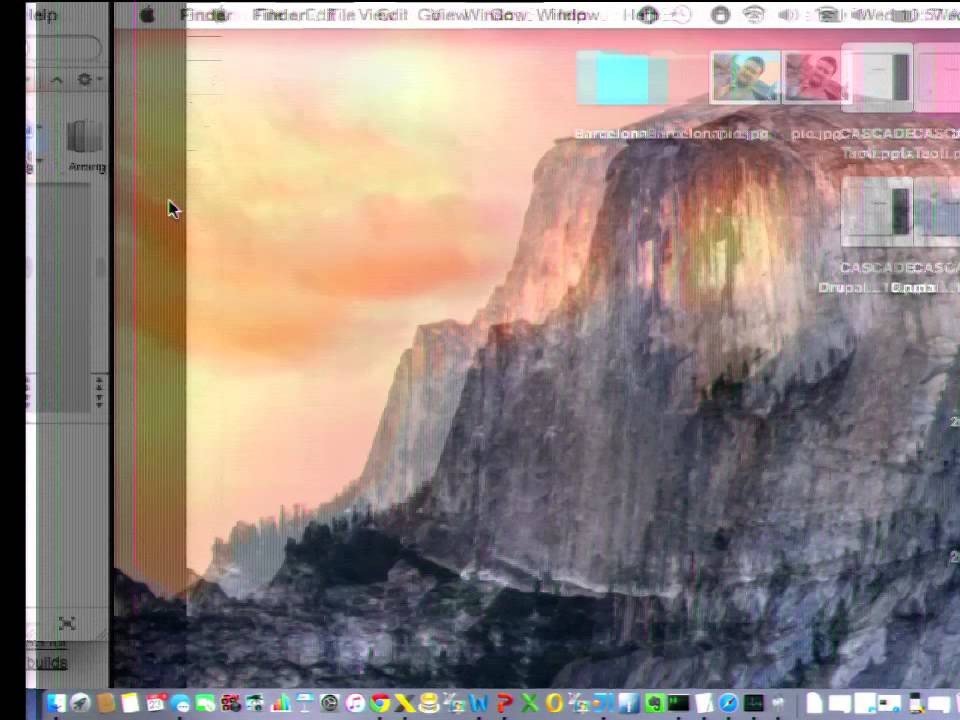Image resolution: width=960 pixels, height=720 pixels.
Task: Open green FaceTime icon in Dock
Action: pyautogui.click(x=205, y=703)
